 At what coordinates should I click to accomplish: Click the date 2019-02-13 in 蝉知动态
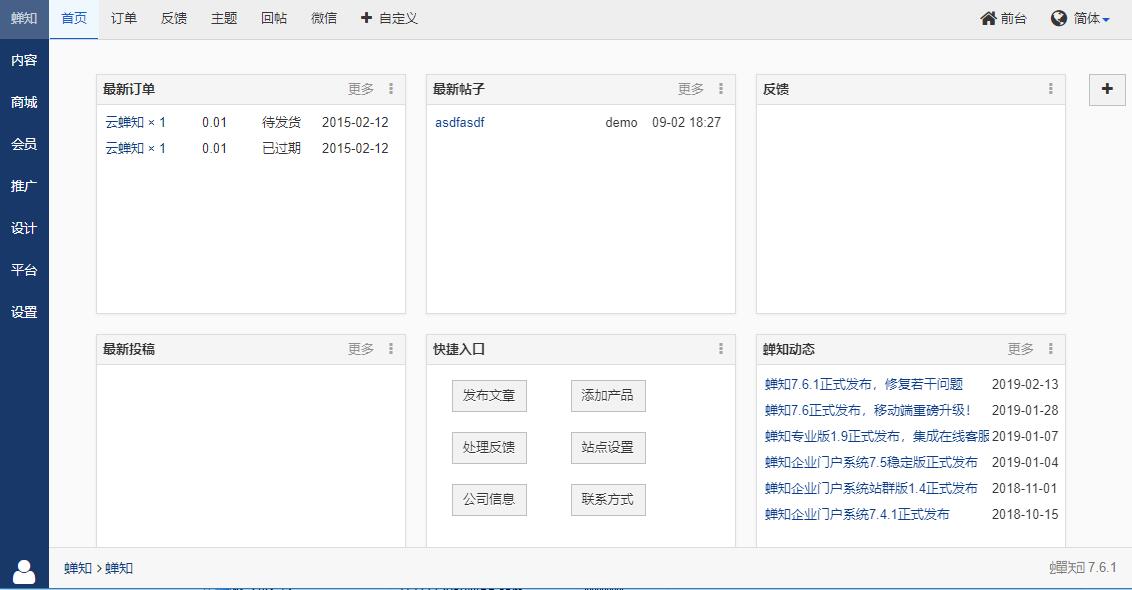coord(1025,384)
